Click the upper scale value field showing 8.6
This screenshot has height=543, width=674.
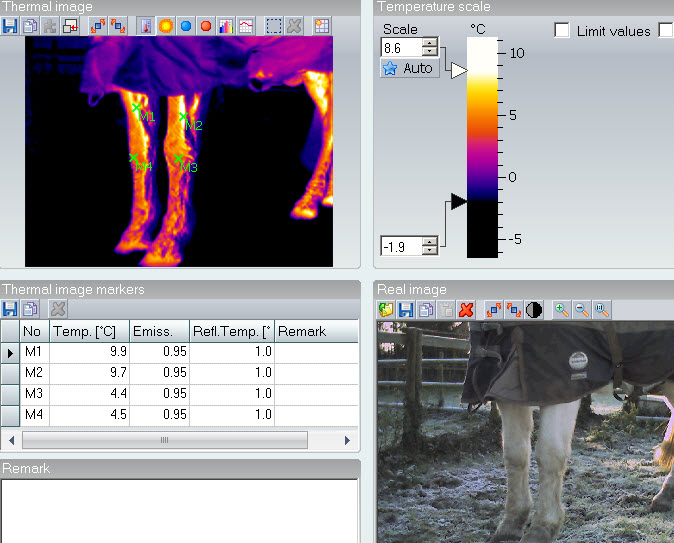401,48
